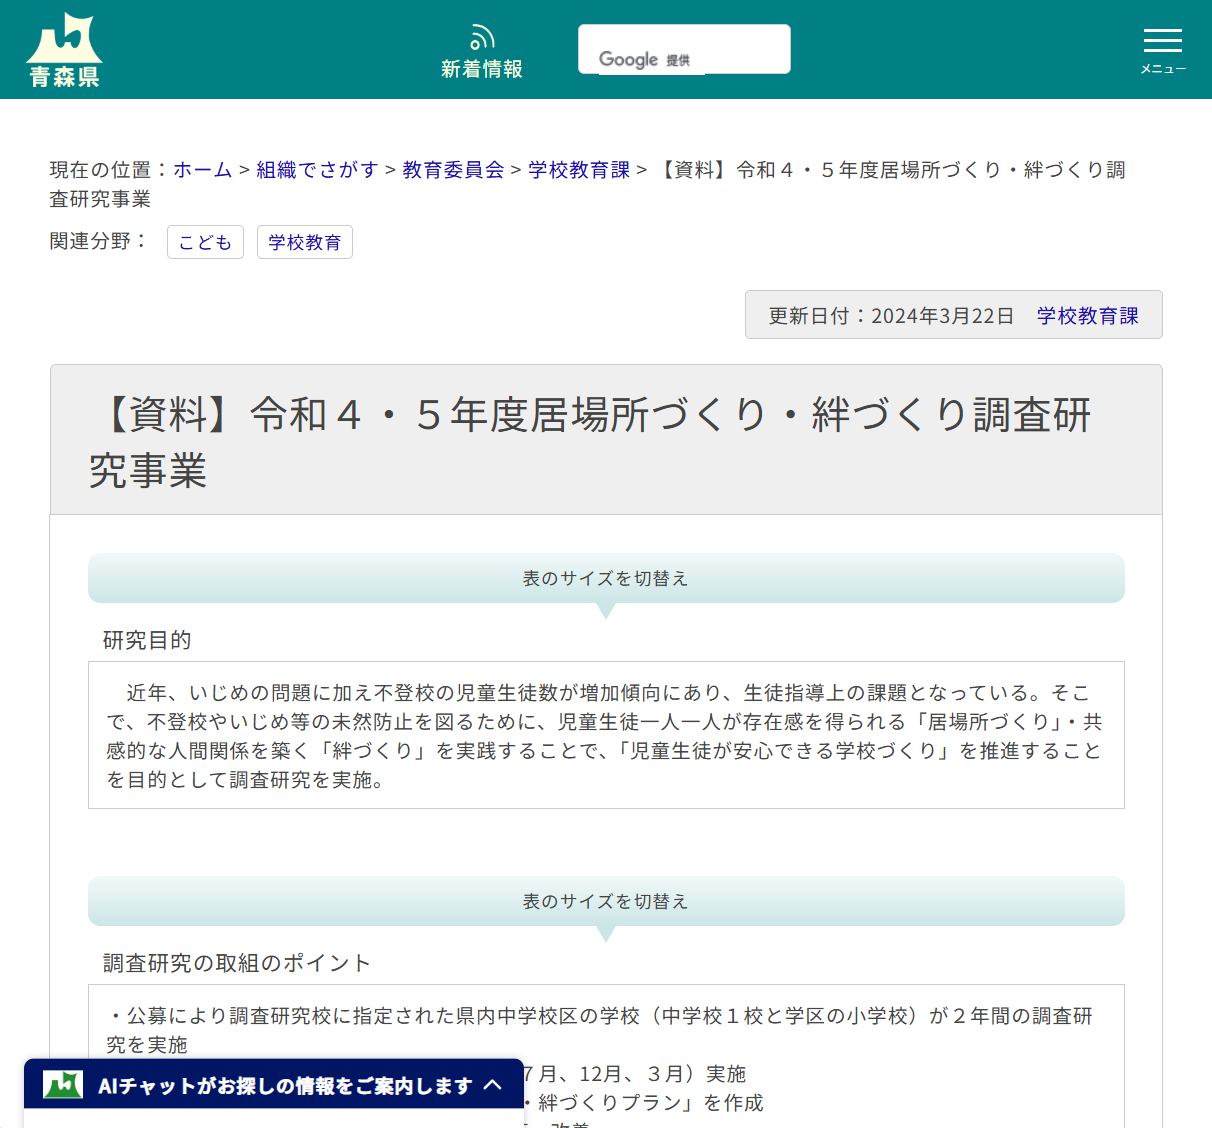Viewport: 1212px width, 1128px height.
Task: Open the 学校教育課 breadcrumb link
Action: click(x=578, y=169)
